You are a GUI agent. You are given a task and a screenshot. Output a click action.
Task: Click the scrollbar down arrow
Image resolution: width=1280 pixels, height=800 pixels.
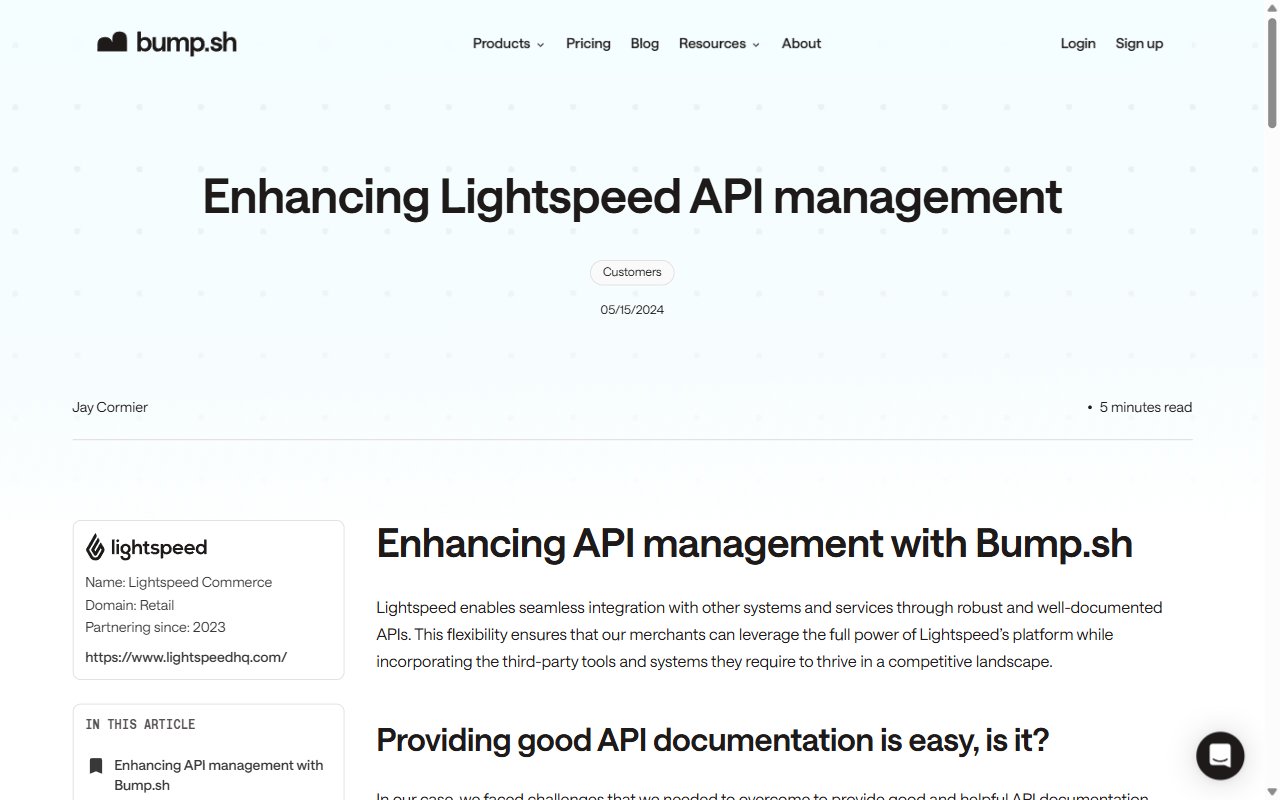point(1272,792)
